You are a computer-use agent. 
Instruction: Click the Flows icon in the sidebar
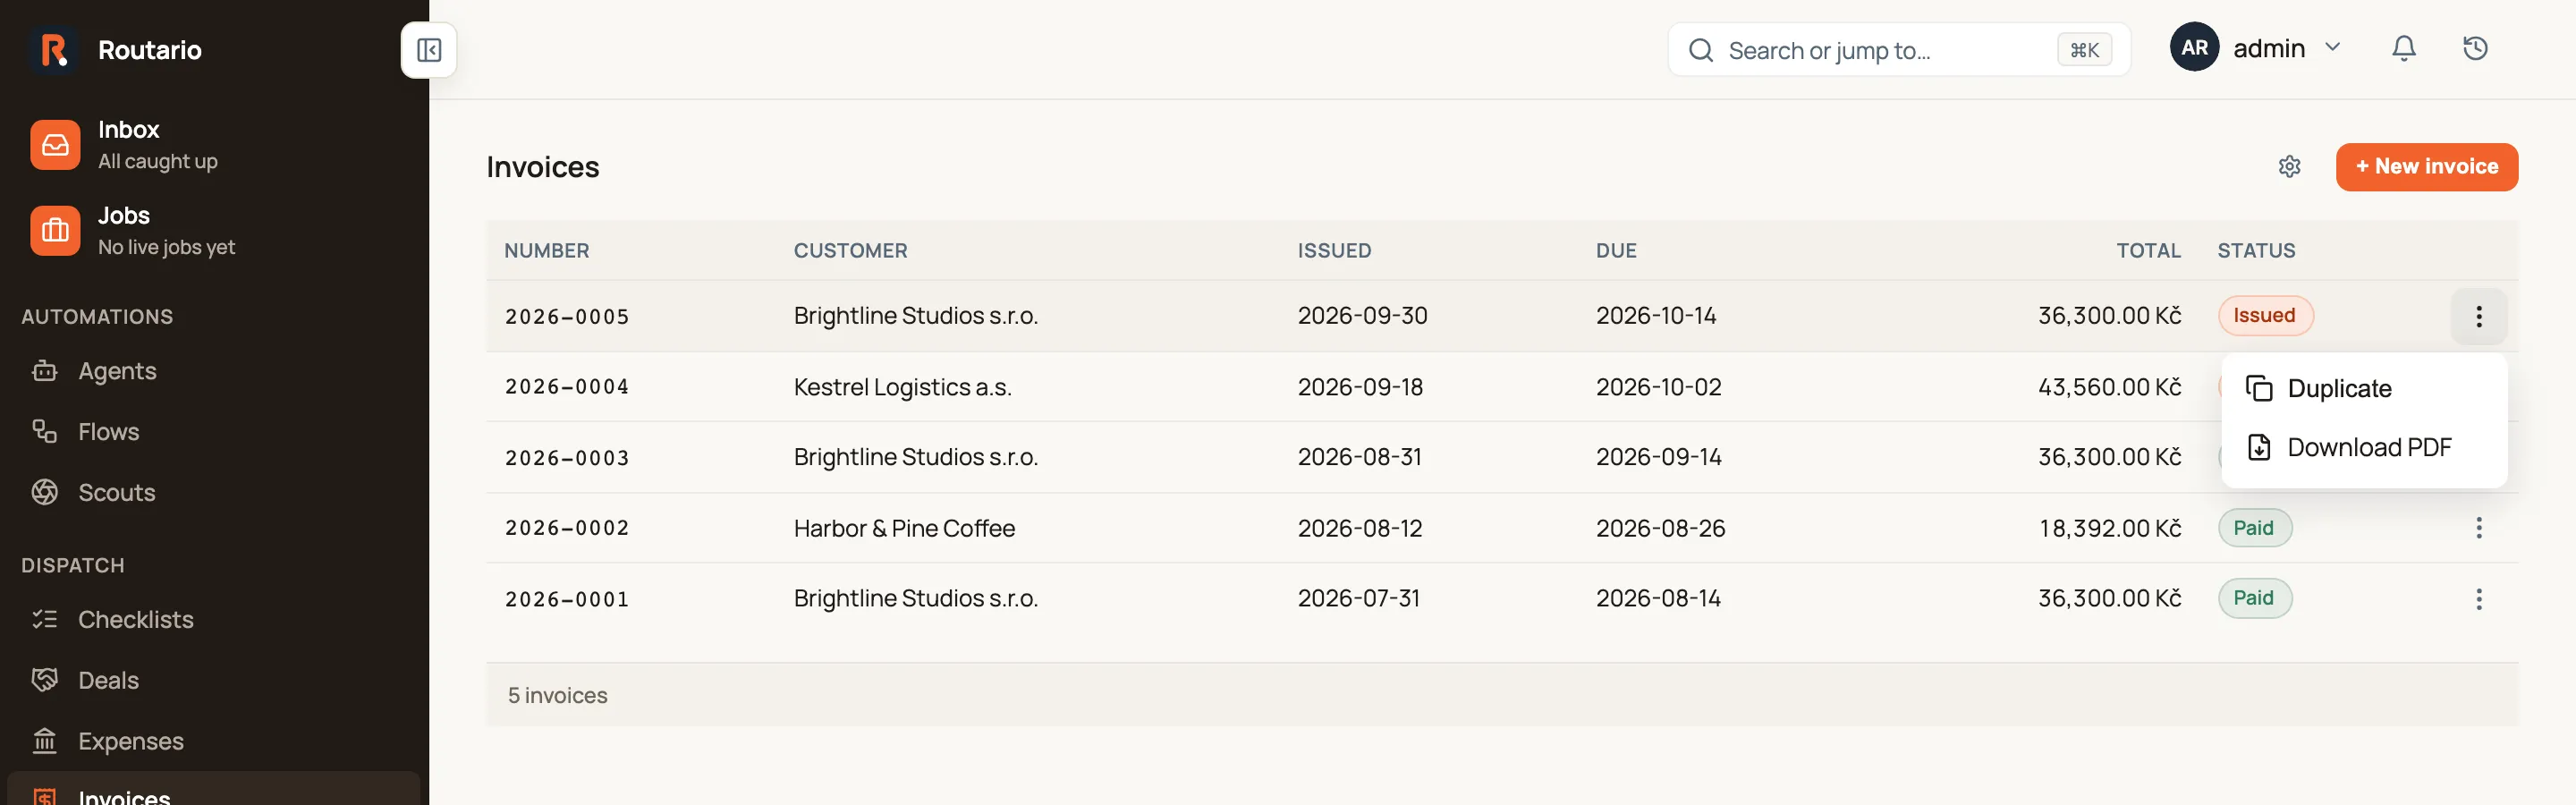pos(44,432)
